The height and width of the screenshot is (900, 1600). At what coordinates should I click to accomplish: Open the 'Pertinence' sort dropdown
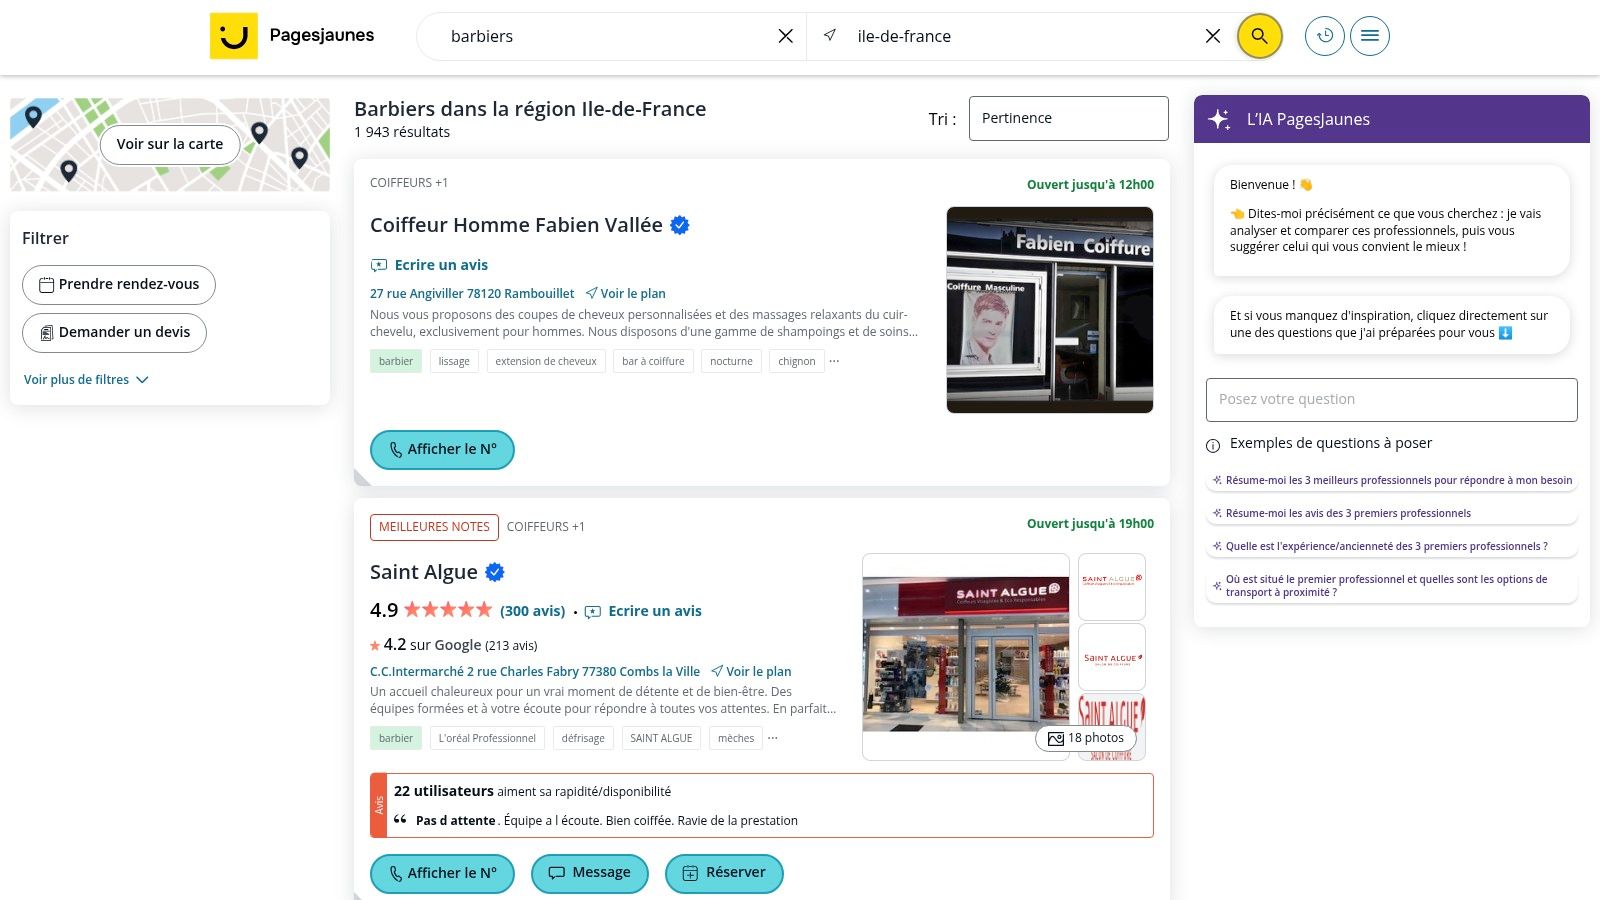[x=1068, y=118]
